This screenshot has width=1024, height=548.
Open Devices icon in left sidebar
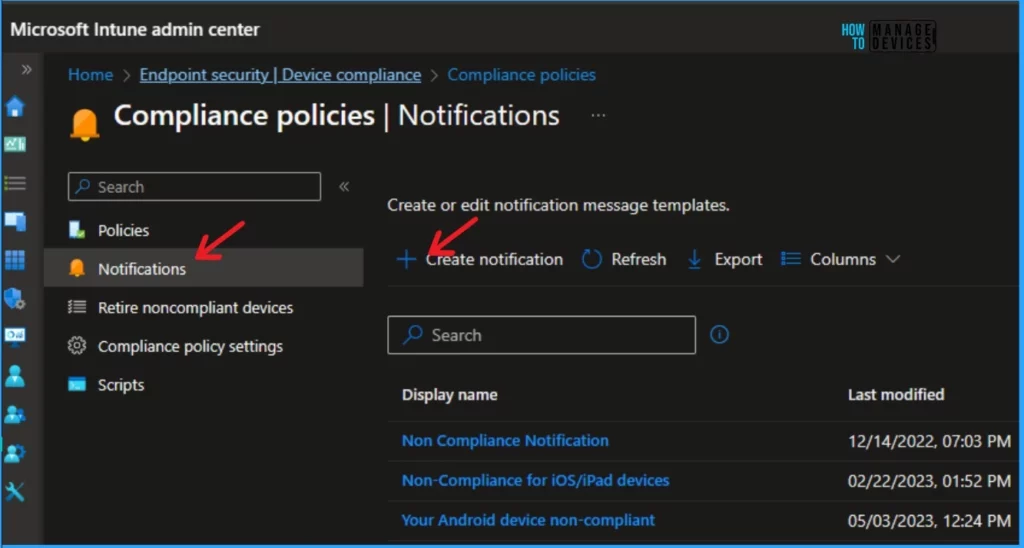click(x=15, y=221)
